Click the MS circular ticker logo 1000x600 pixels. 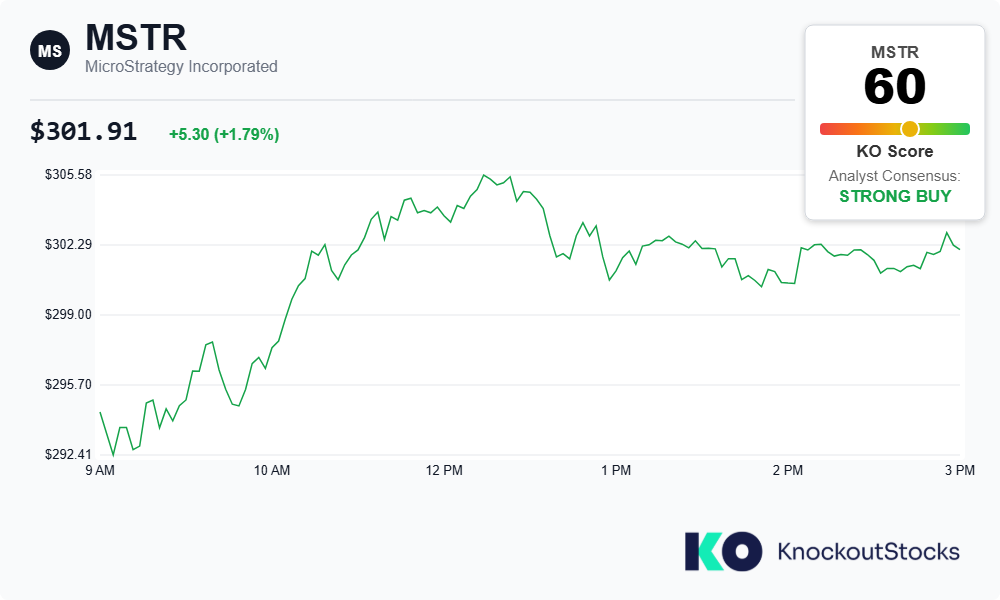(49, 49)
